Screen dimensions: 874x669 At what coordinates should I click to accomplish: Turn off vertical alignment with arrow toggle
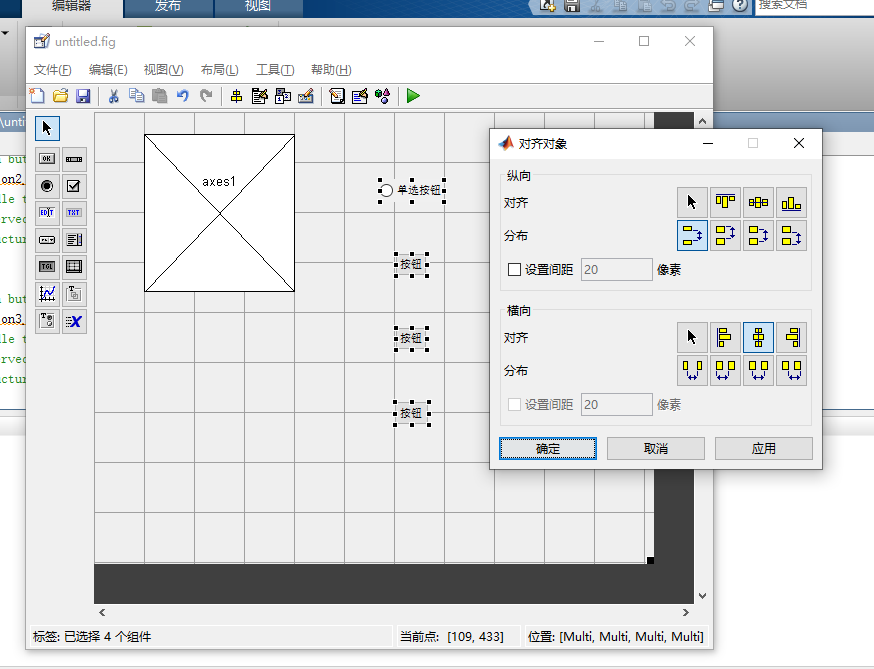(692, 202)
